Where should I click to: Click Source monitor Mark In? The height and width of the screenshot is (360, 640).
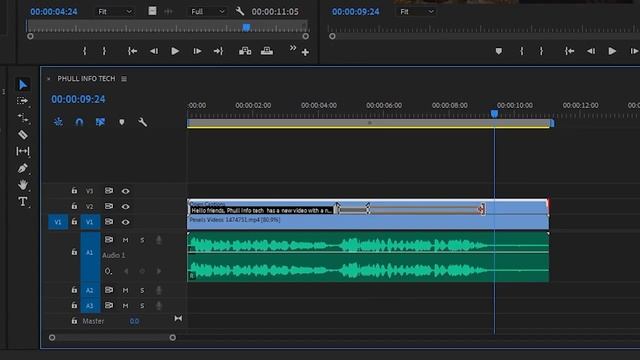coord(84,51)
